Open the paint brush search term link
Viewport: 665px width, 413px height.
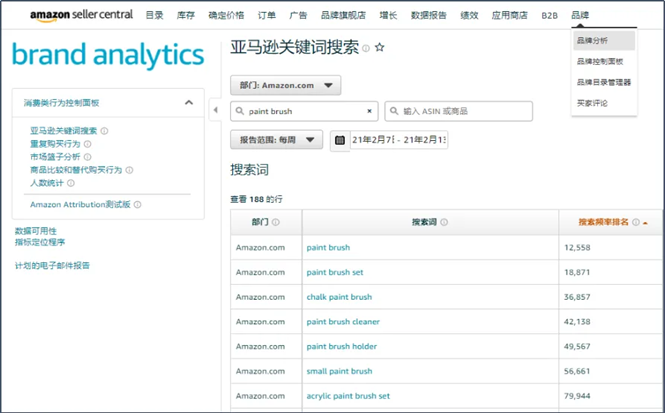coord(328,248)
